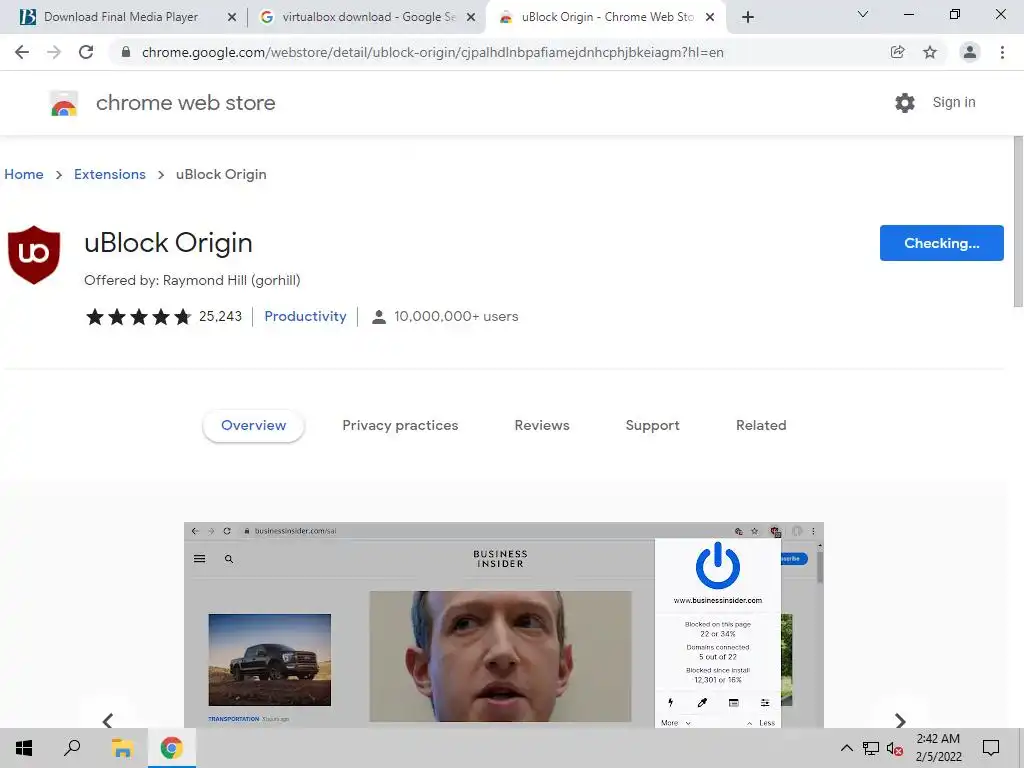Image resolution: width=1024 pixels, height=768 pixels.
Task: Open the Windows Start menu
Action: pos(24,748)
